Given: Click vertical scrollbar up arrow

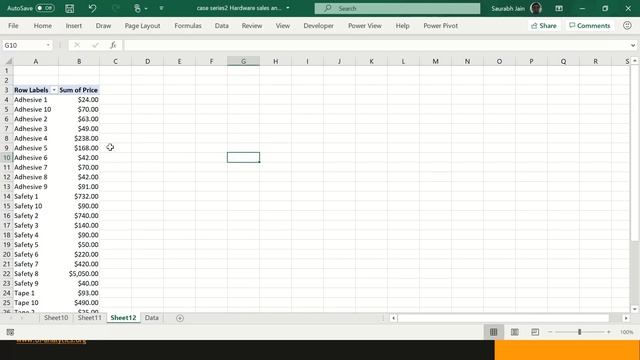Looking at the screenshot, I should 635,61.
